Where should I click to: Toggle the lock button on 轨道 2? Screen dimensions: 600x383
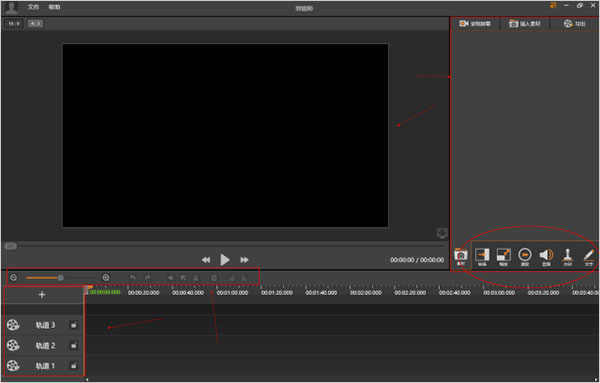pyautogui.click(x=73, y=346)
